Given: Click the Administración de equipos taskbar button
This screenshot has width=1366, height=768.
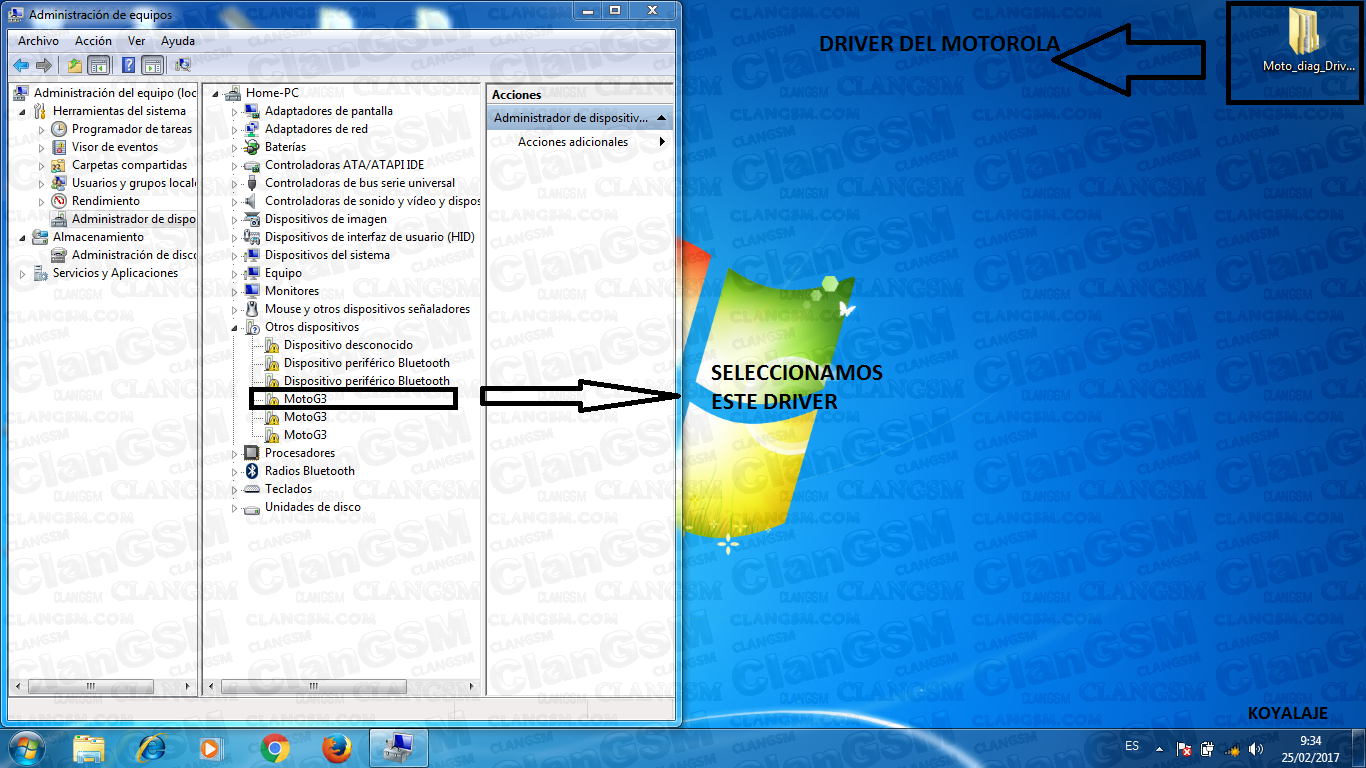Looking at the screenshot, I should click(399, 748).
